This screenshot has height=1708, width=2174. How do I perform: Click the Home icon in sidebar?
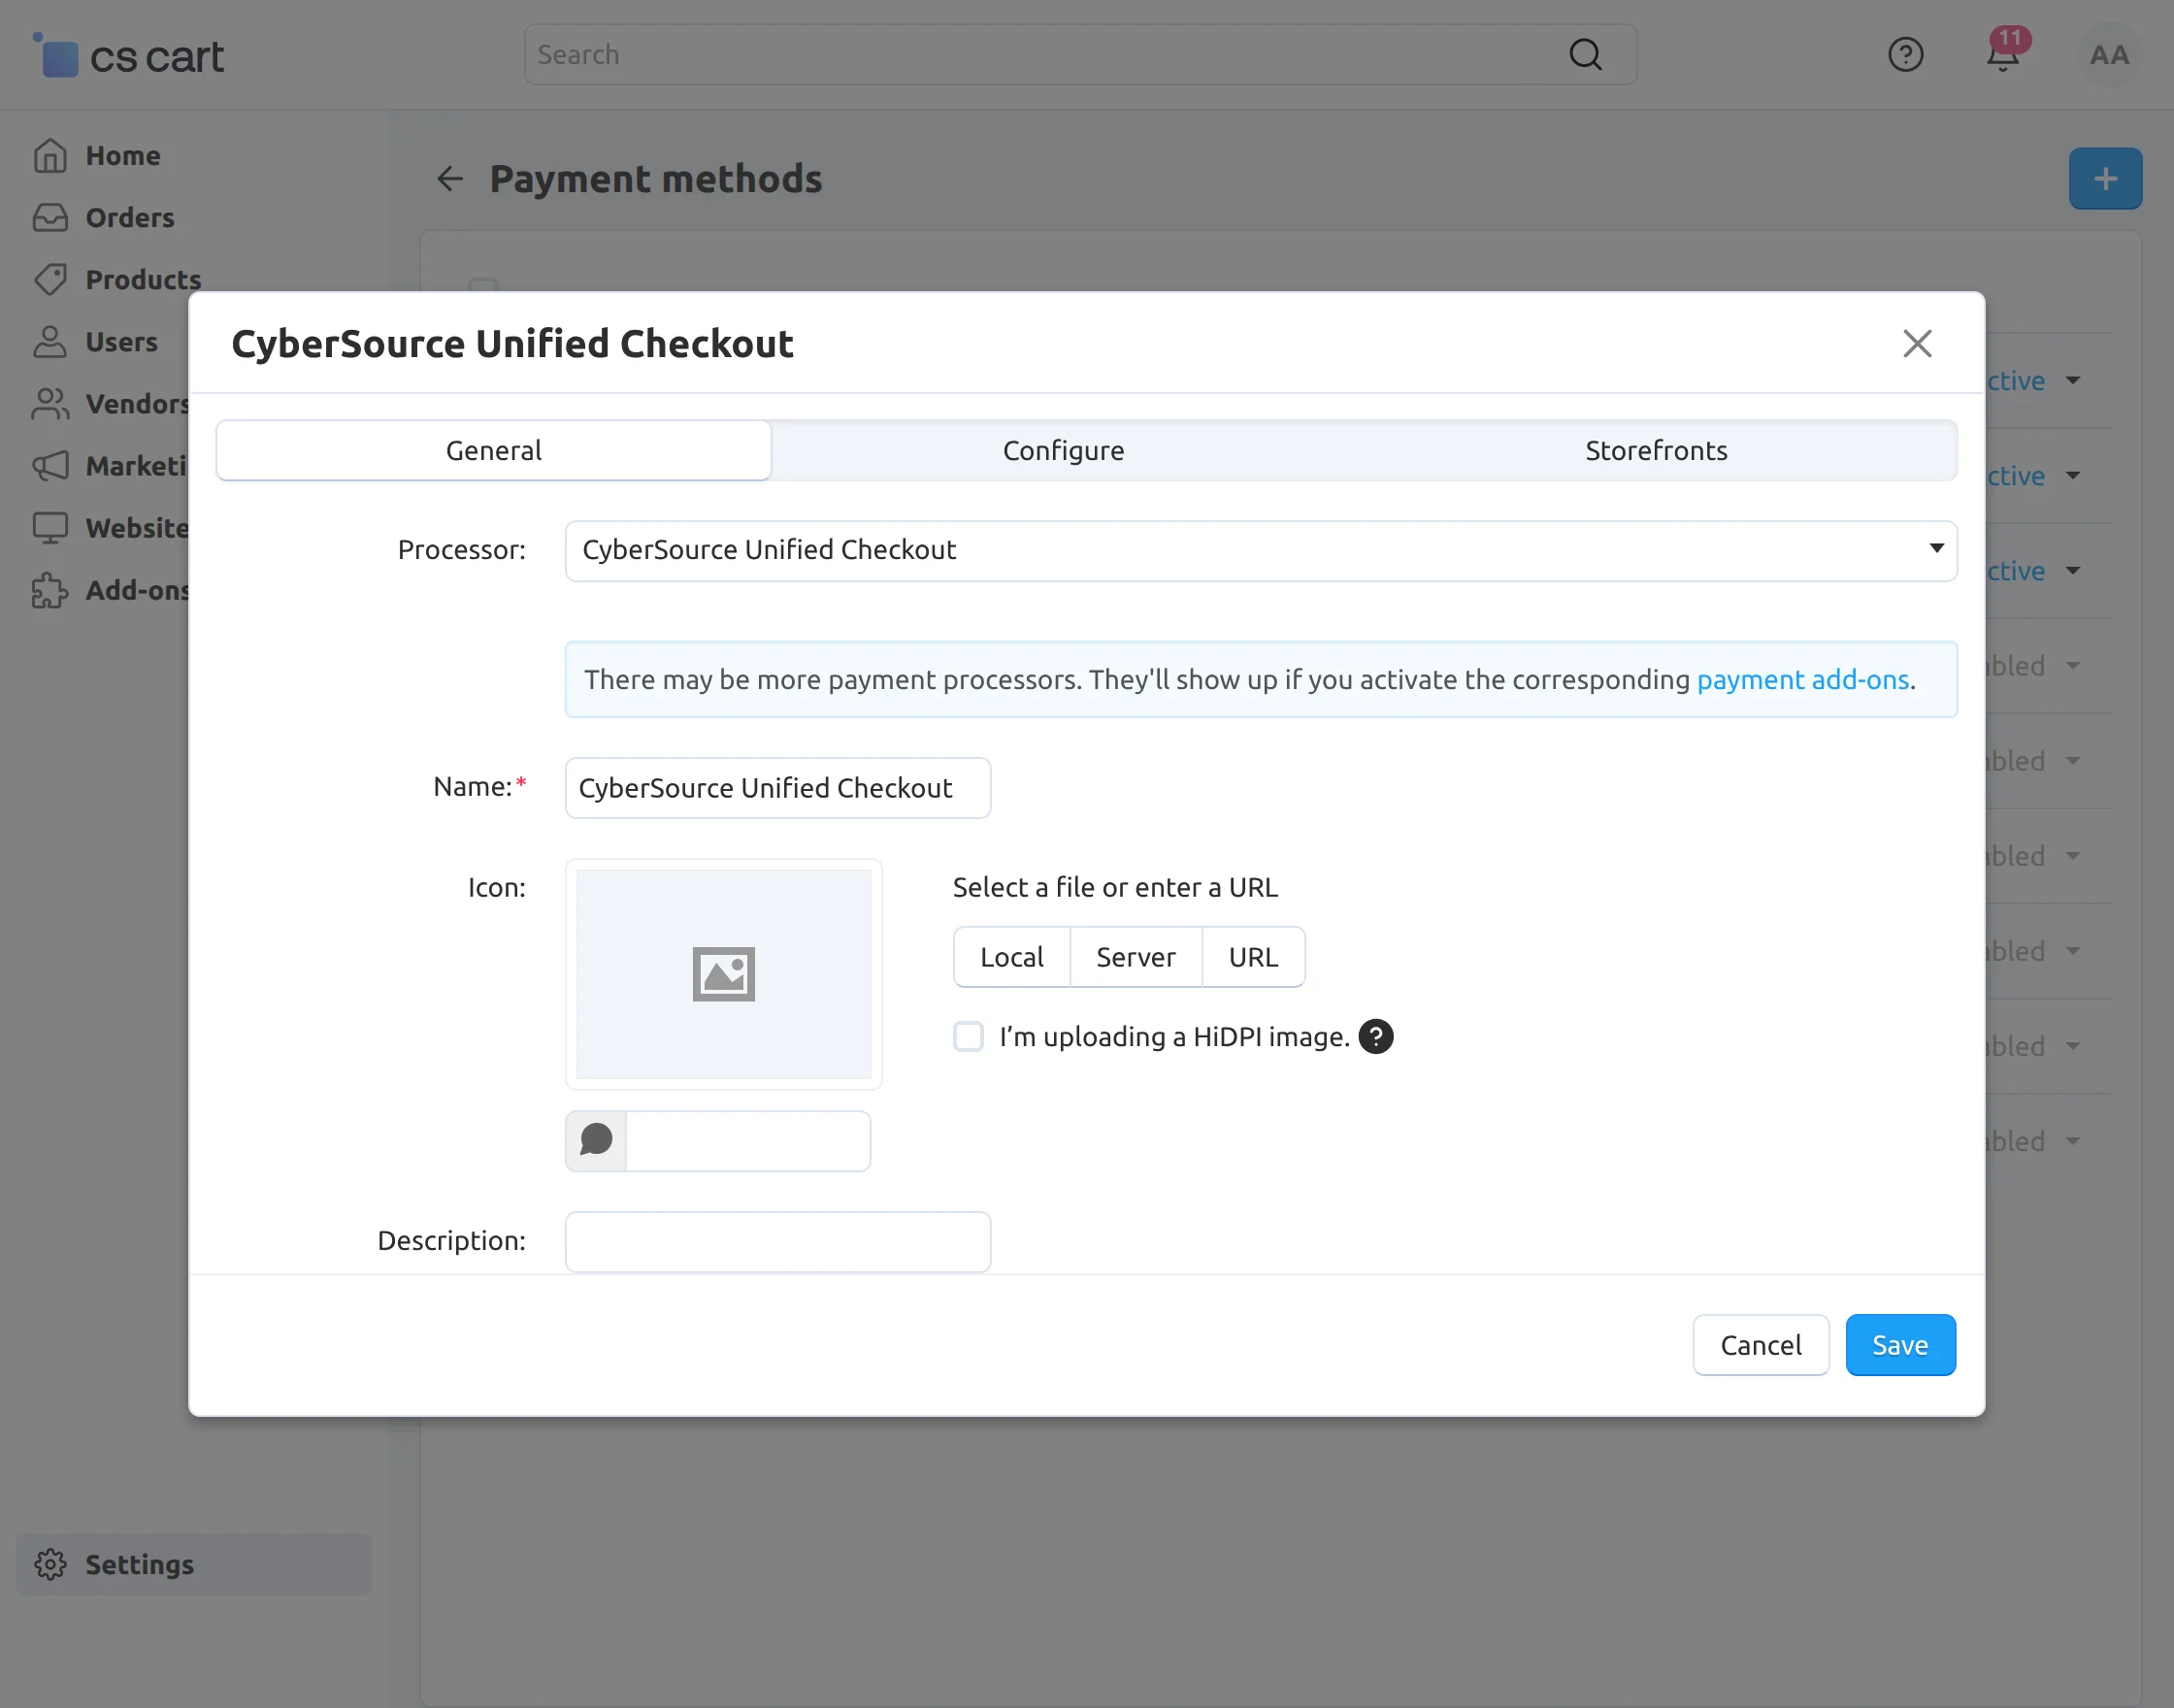pyautogui.click(x=50, y=156)
